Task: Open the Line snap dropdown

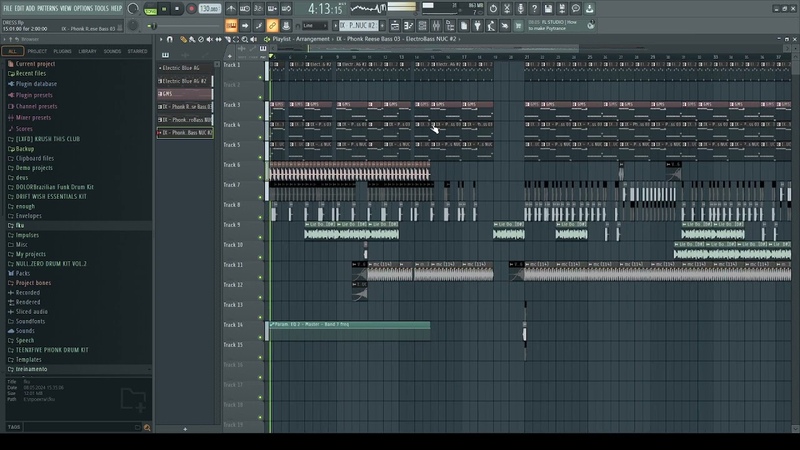Action: point(315,26)
